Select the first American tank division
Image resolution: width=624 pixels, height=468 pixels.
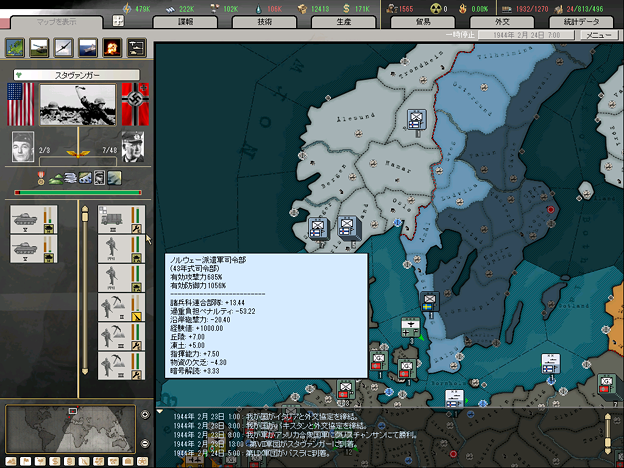pos(33,219)
